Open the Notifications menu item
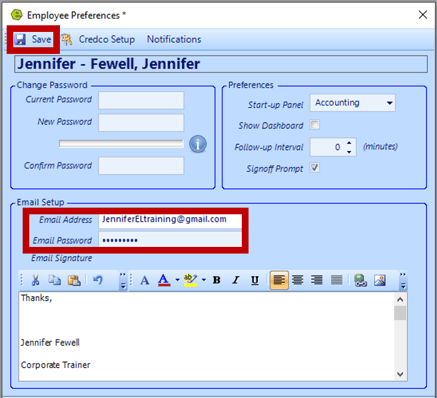The width and height of the screenshot is (437, 398). (x=174, y=39)
